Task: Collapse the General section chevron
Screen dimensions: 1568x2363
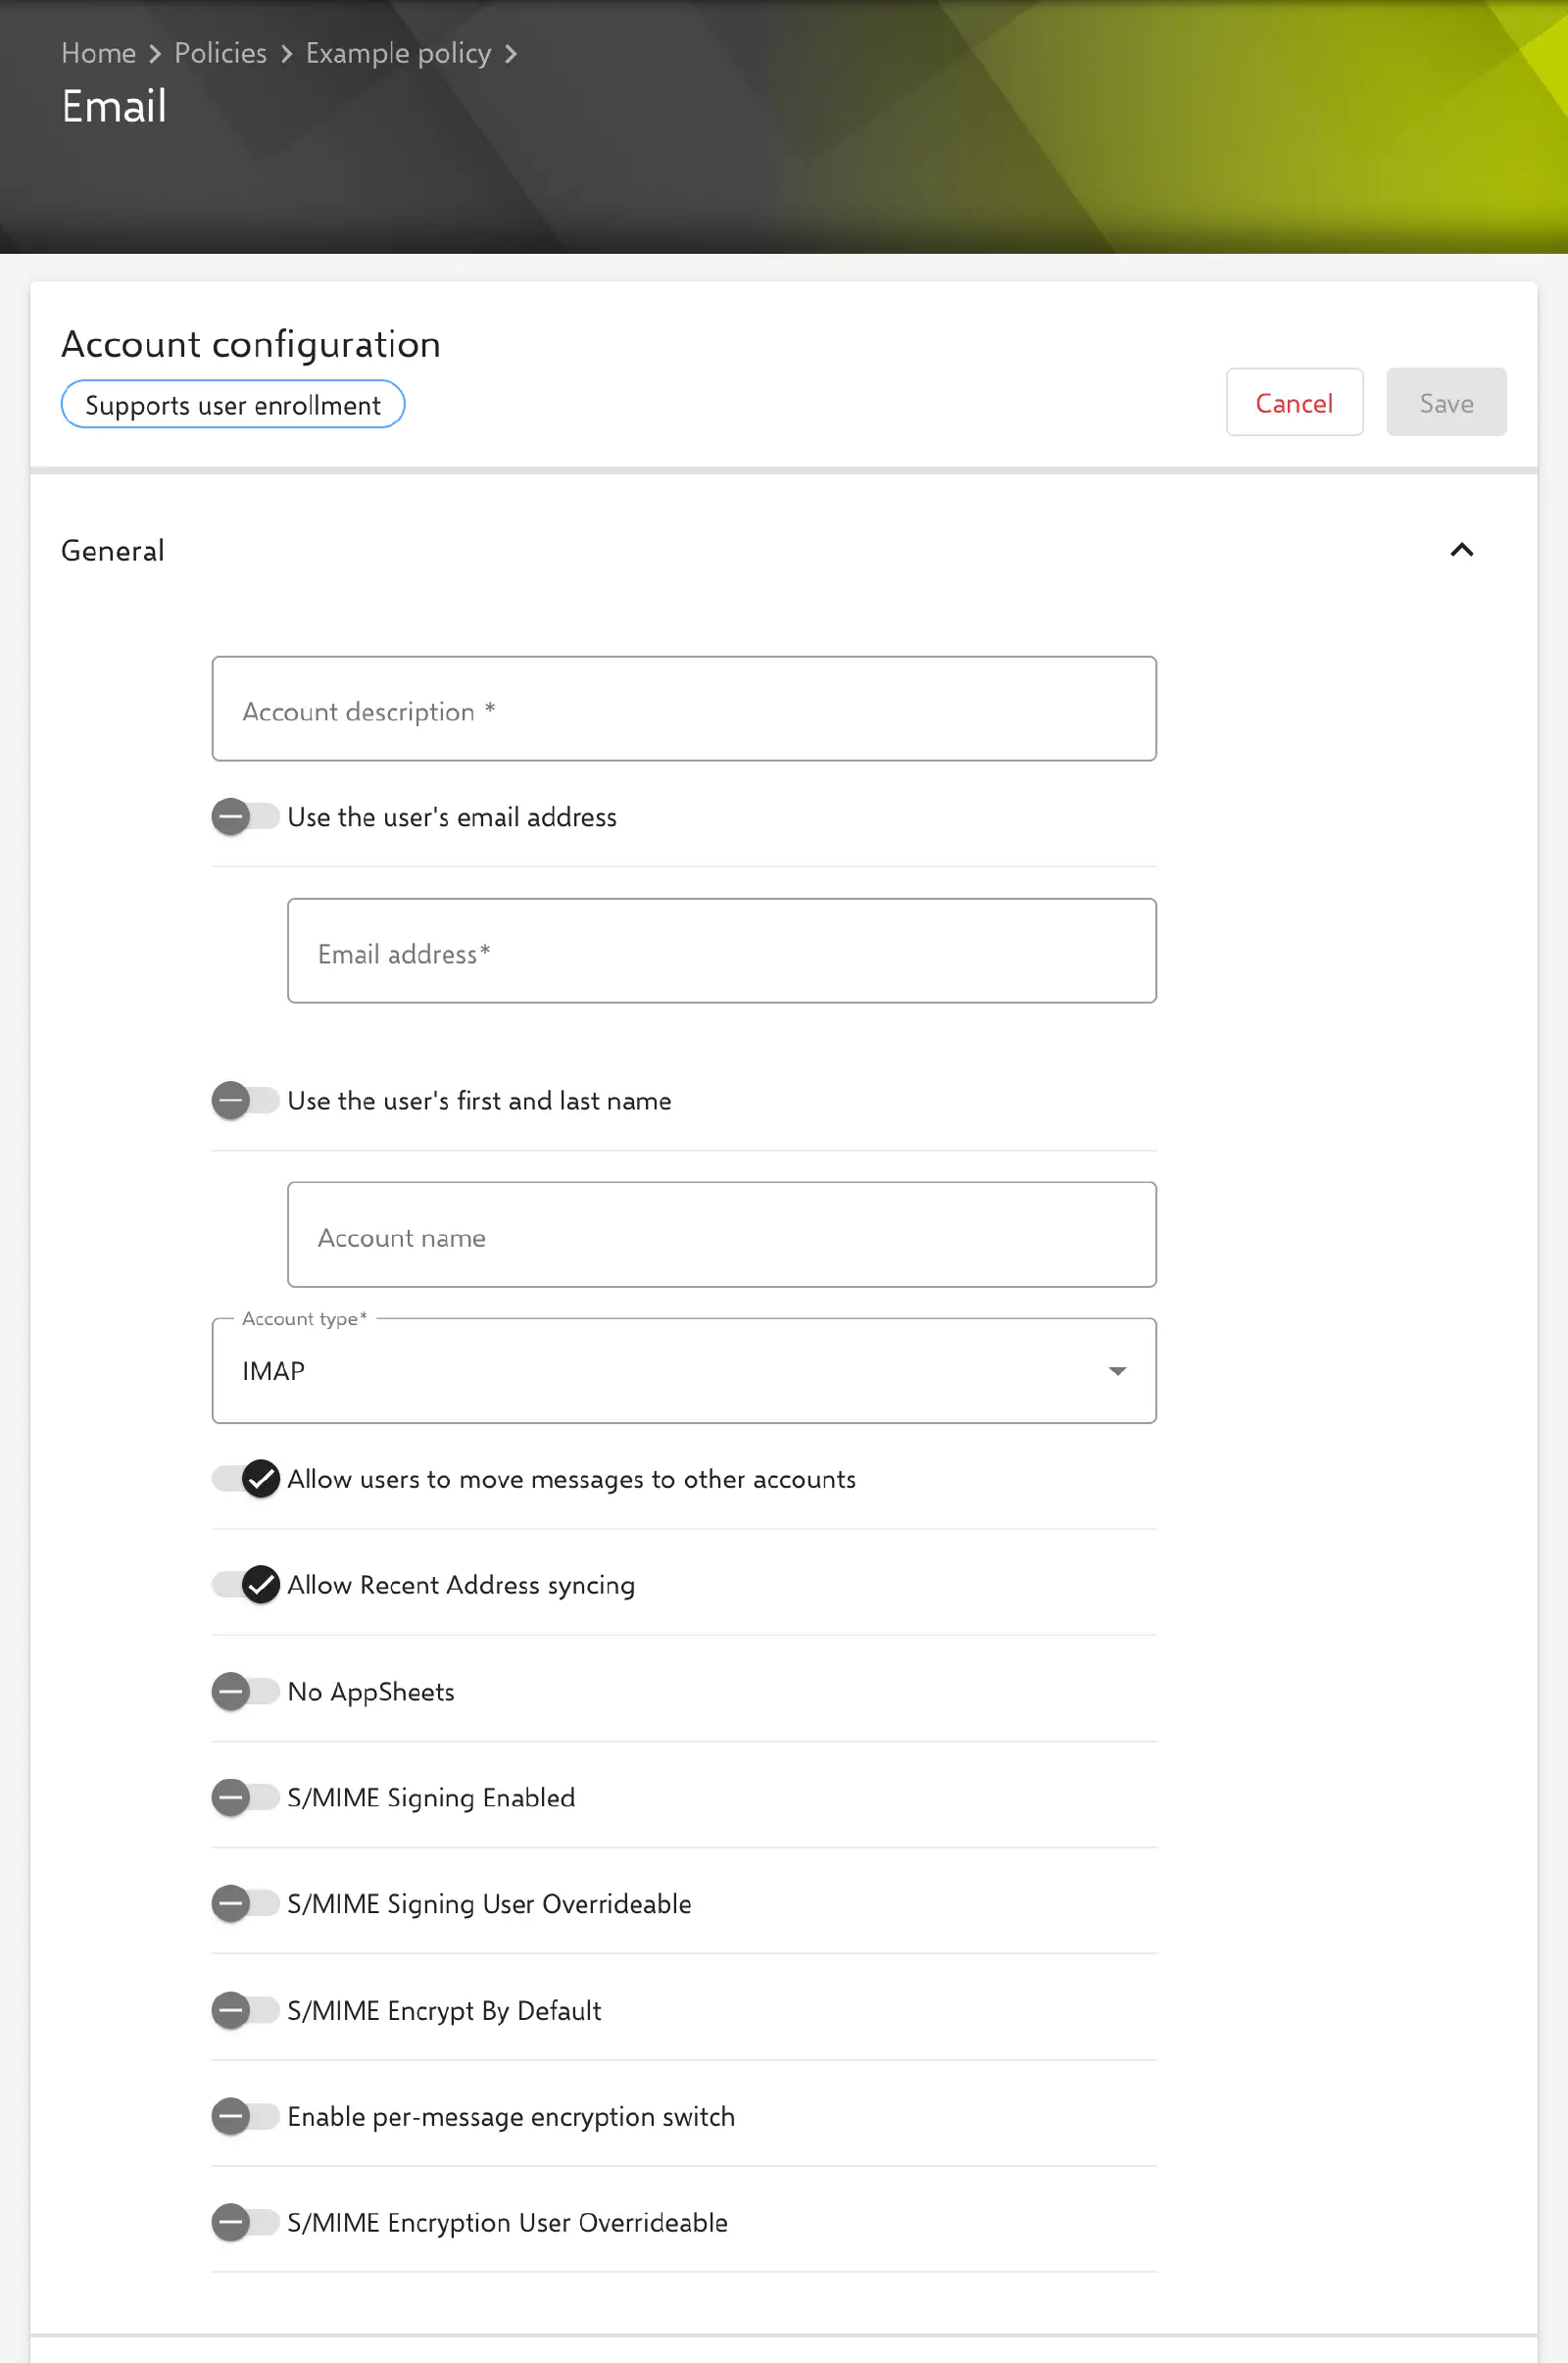Action: point(1461,550)
